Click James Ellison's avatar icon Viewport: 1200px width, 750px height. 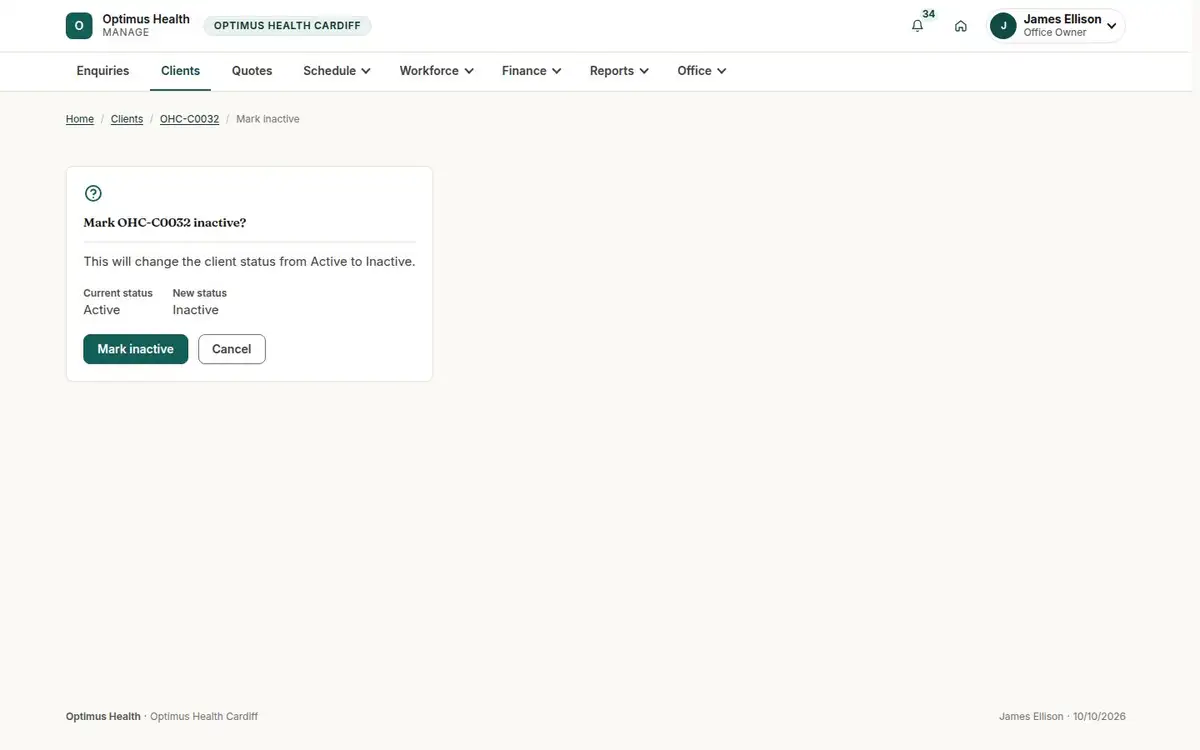tap(1003, 26)
